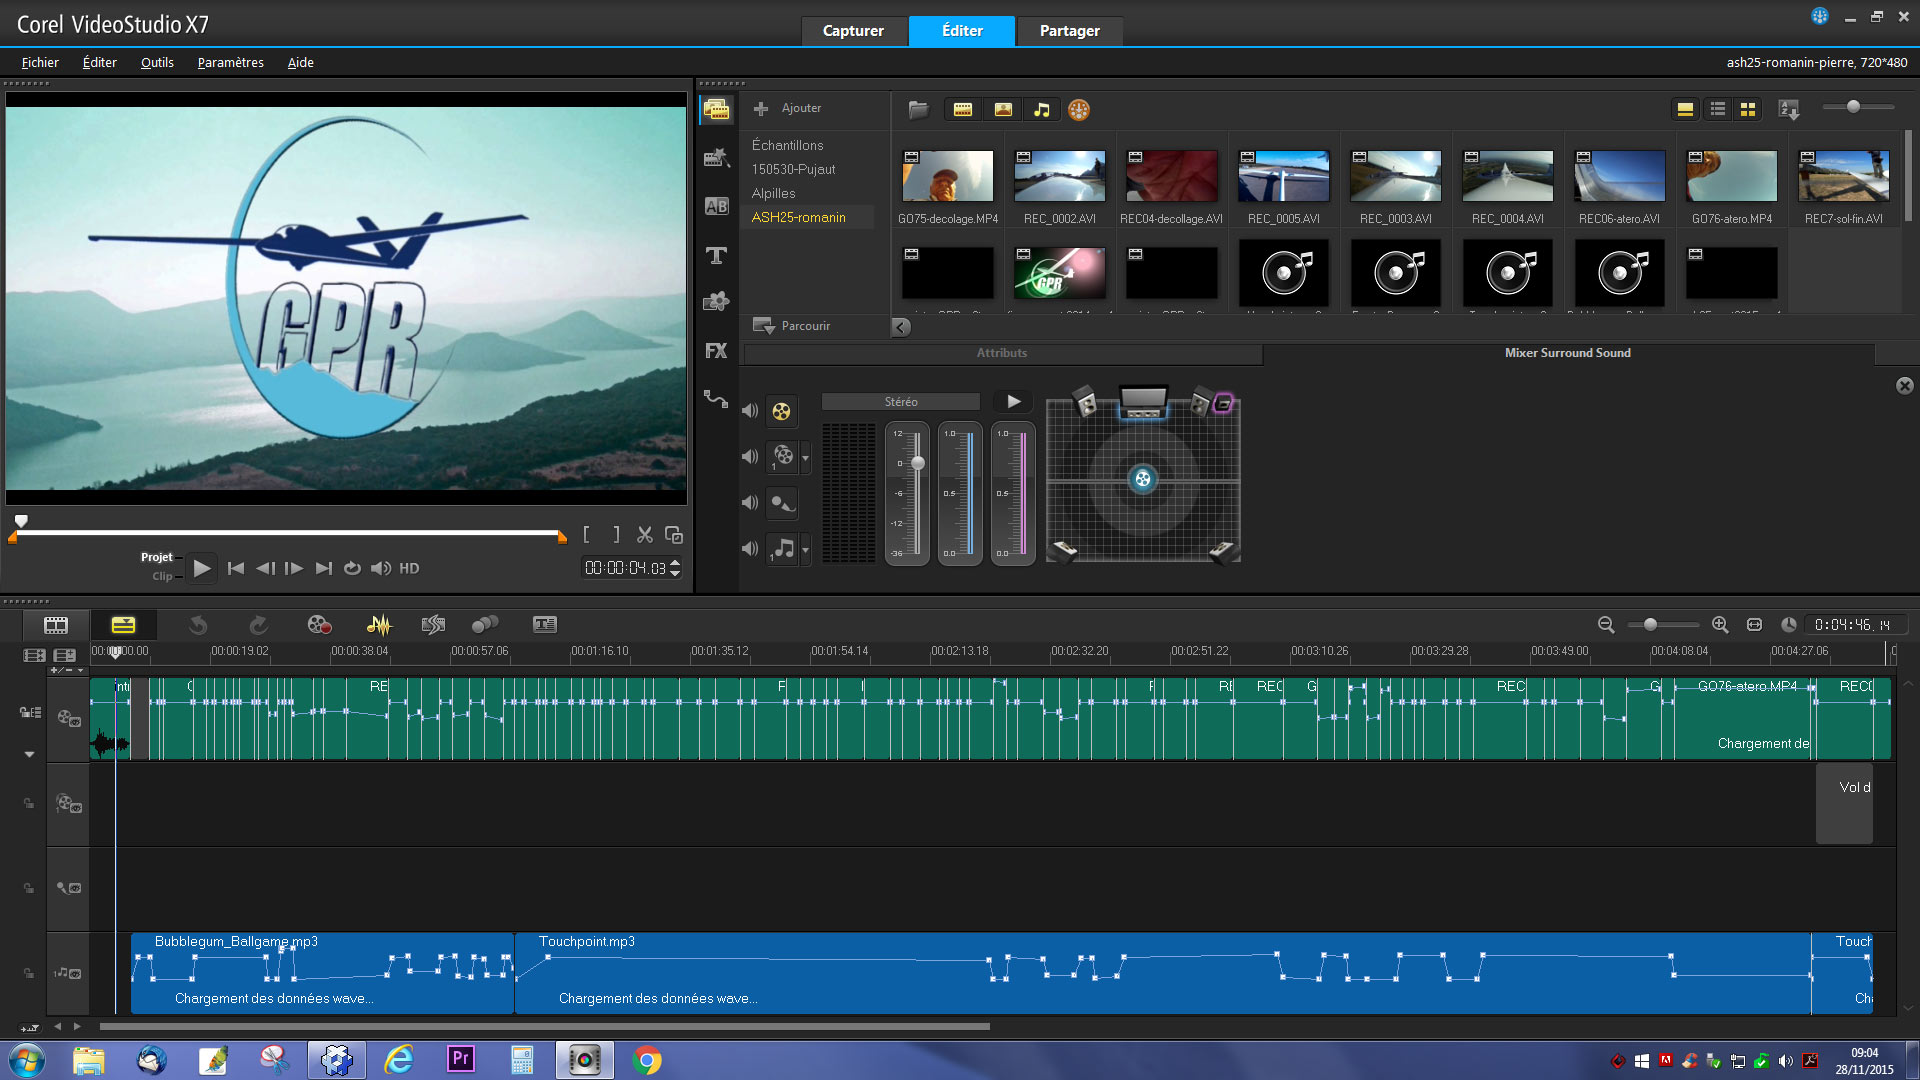This screenshot has width=1920, height=1080.
Task: Set the mark-in bracket
Action: [x=587, y=536]
